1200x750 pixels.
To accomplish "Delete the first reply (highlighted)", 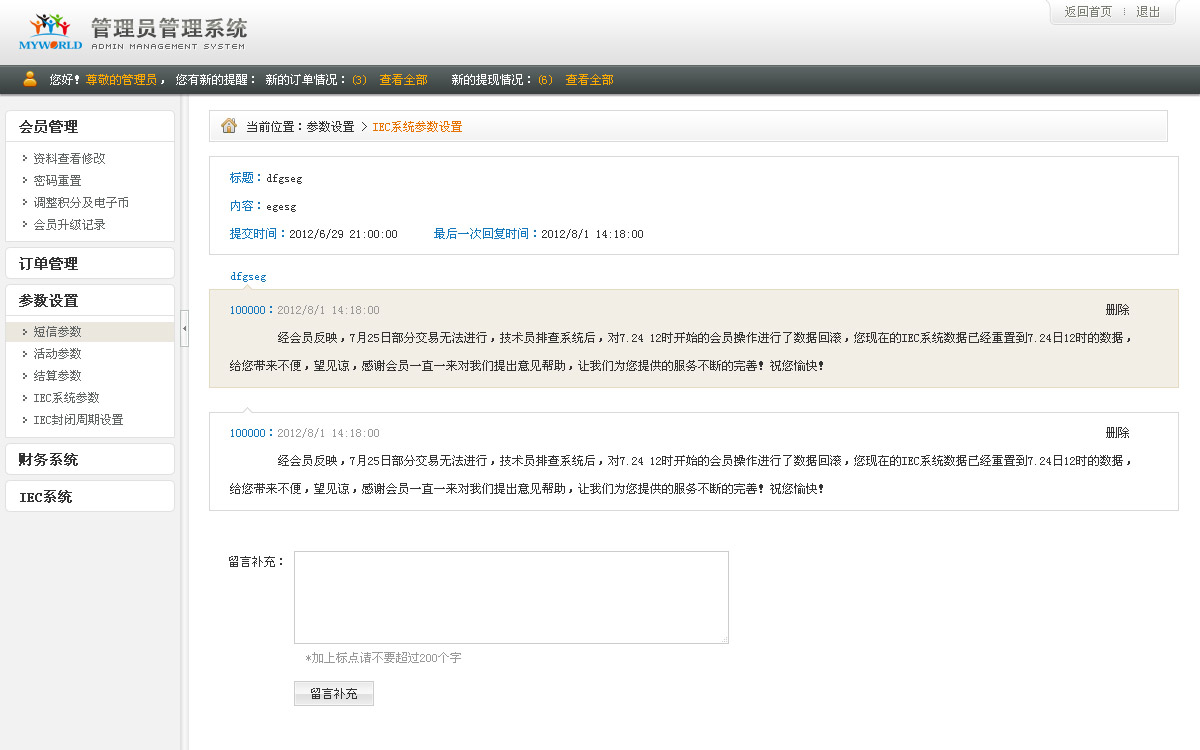I will [x=1117, y=310].
